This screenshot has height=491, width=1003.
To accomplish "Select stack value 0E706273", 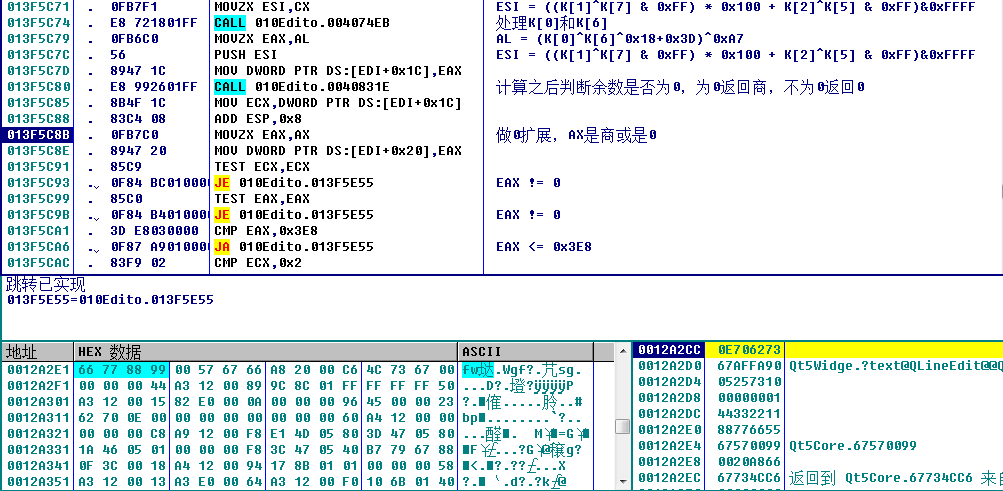I will (749, 350).
